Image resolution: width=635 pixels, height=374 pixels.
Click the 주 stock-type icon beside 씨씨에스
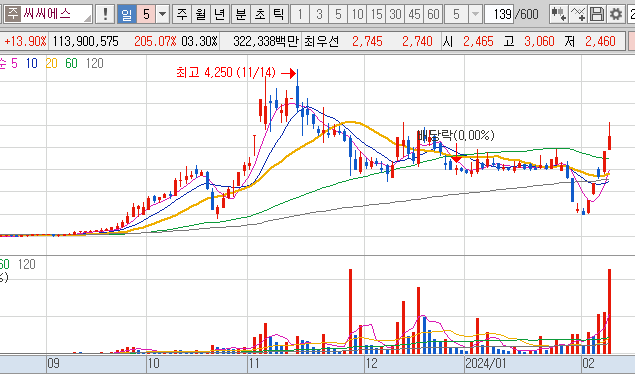pos(13,14)
